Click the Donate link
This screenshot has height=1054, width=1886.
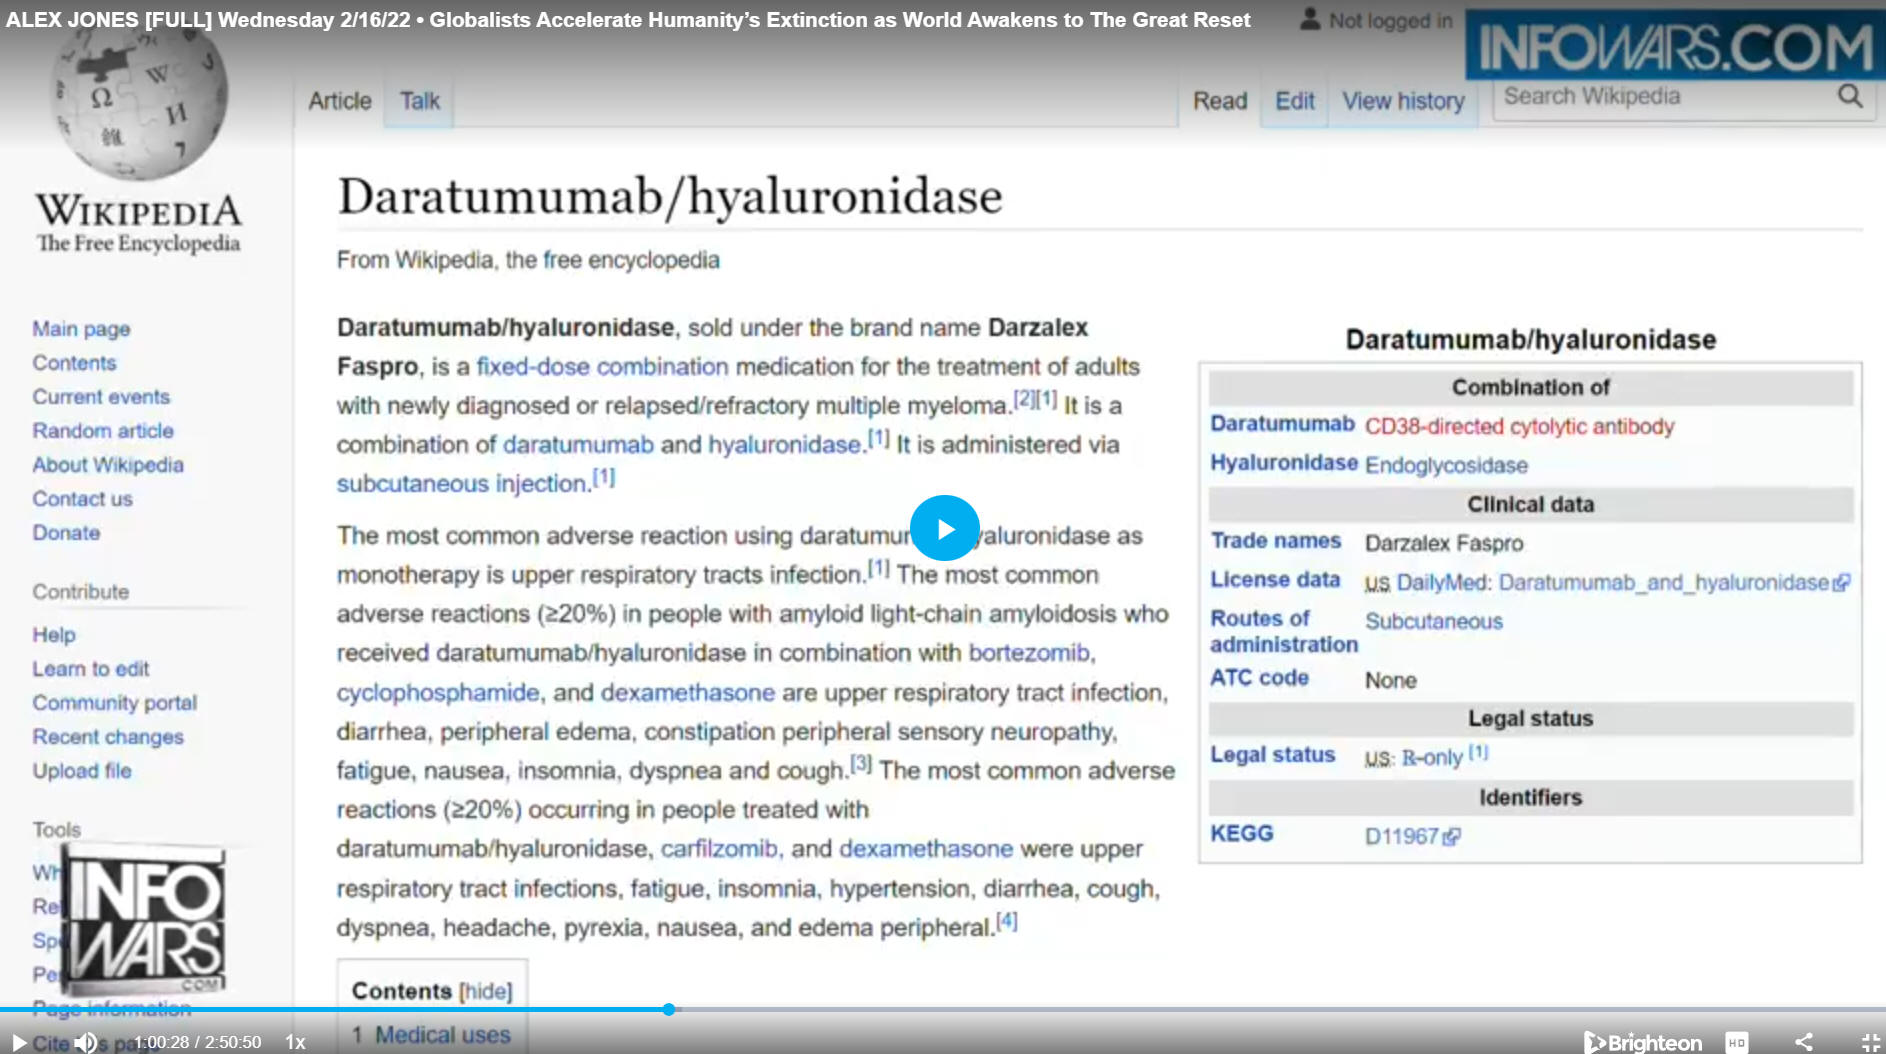pyautogui.click(x=66, y=533)
